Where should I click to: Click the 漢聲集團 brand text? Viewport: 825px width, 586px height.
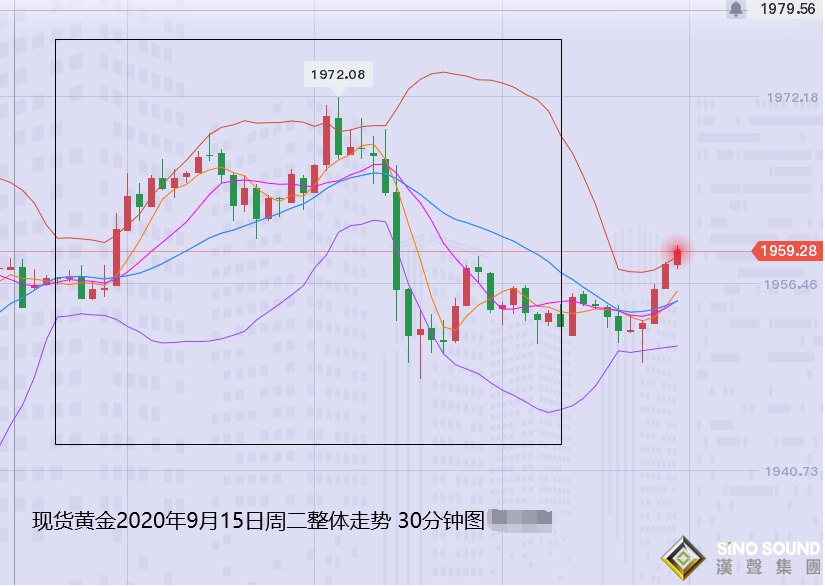(x=768, y=569)
